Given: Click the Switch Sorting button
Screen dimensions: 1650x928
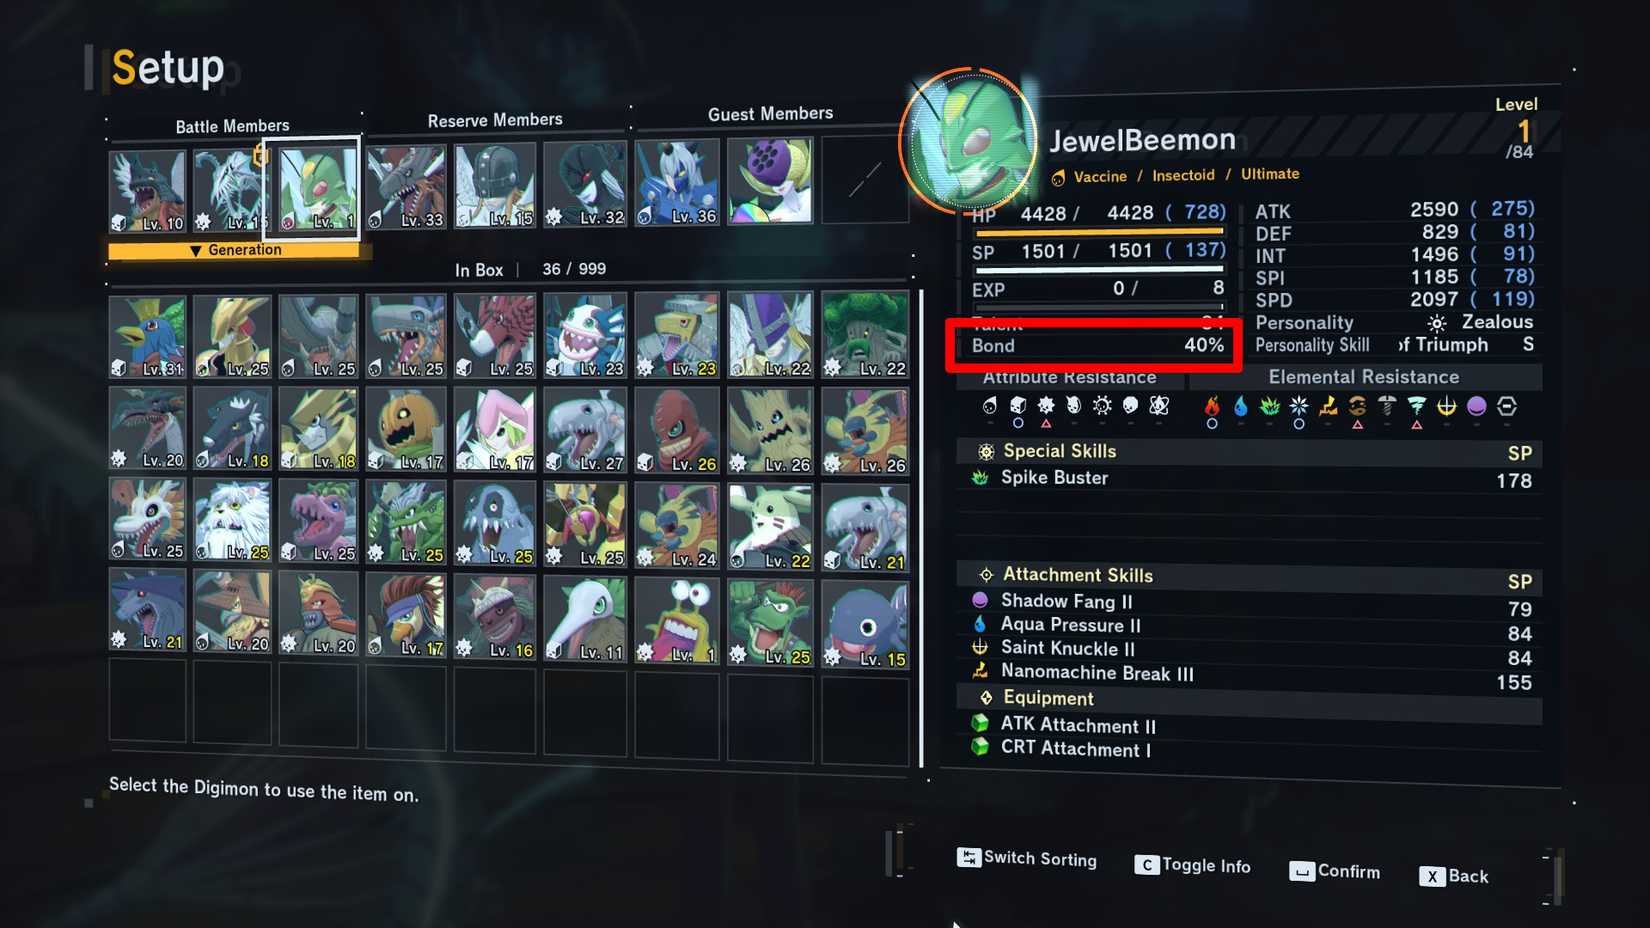Looking at the screenshot, I should (x=1027, y=858).
